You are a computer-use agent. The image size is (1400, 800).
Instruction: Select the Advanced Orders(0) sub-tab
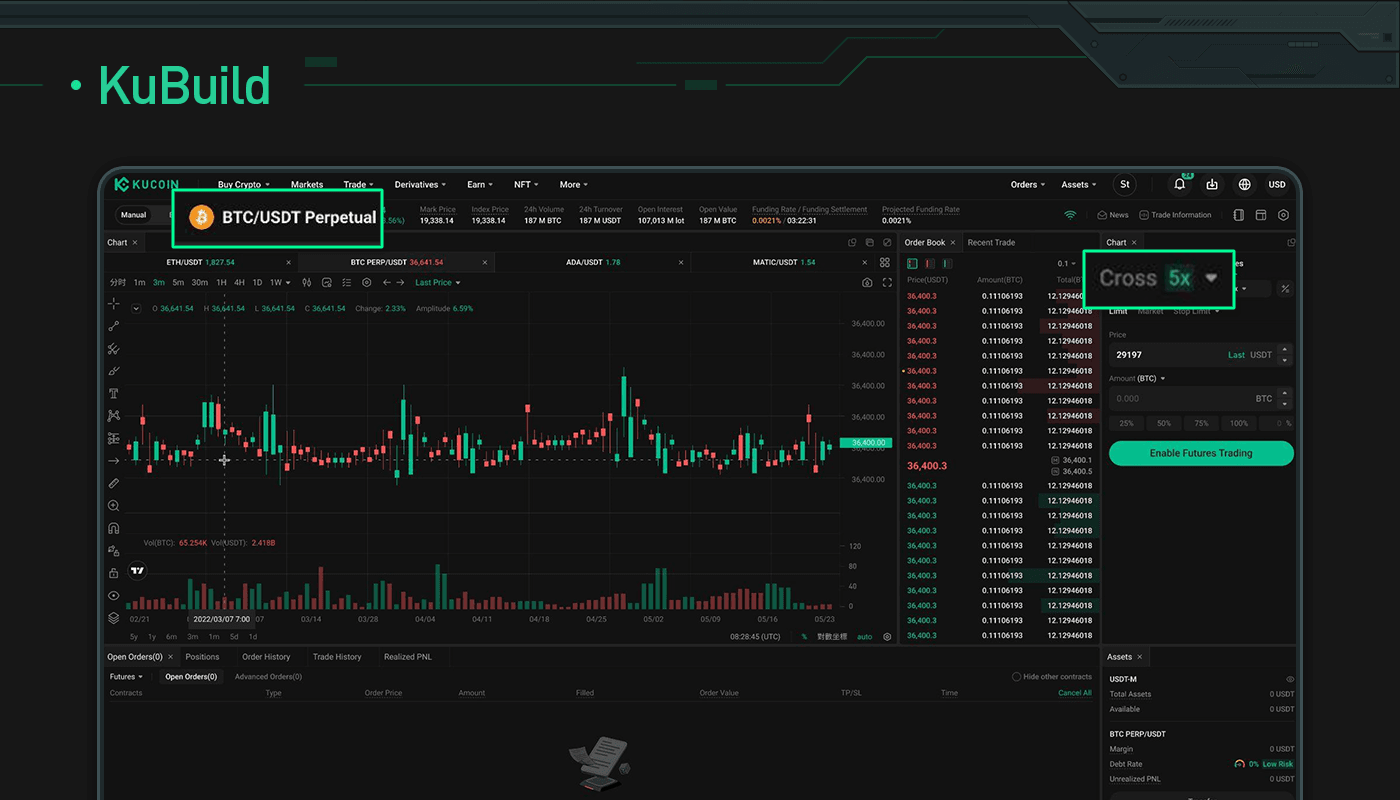[268, 677]
